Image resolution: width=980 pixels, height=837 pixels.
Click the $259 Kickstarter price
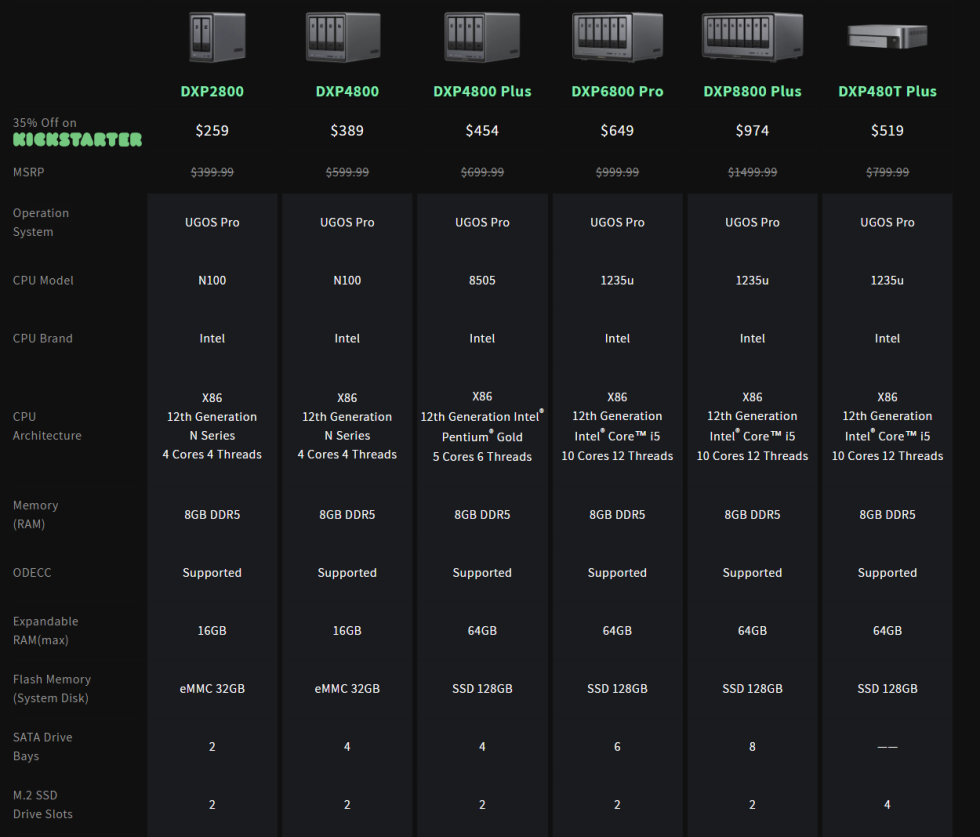212,131
